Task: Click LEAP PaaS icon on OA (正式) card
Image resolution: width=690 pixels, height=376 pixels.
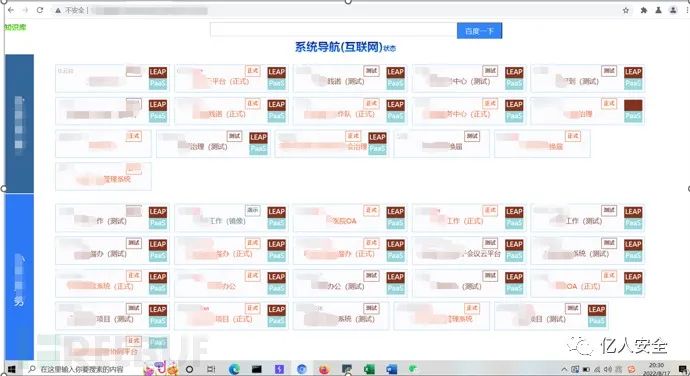Action: point(633,283)
